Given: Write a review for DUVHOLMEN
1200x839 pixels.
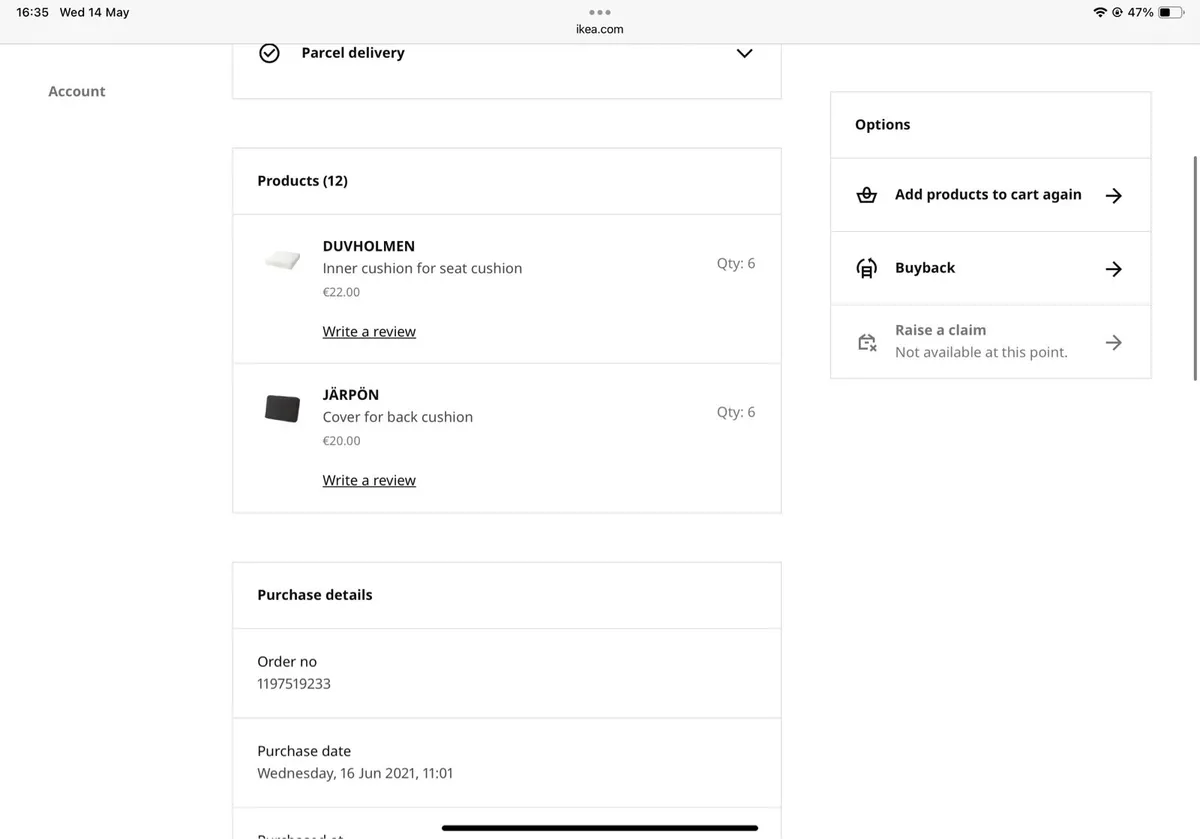Looking at the screenshot, I should [369, 332].
